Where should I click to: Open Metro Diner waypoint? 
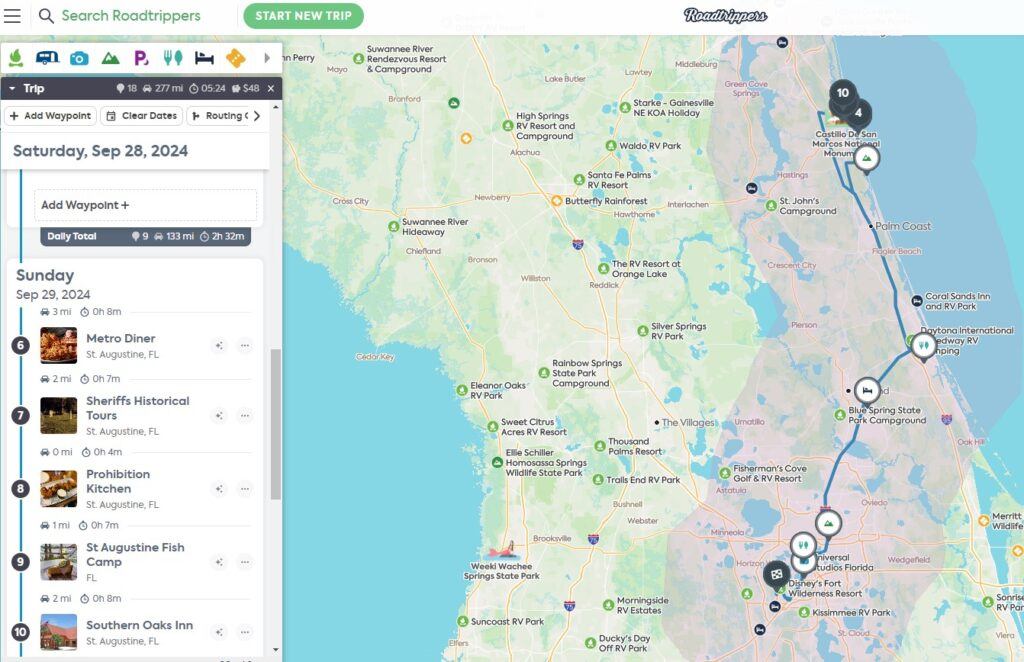(x=121, y=338)
